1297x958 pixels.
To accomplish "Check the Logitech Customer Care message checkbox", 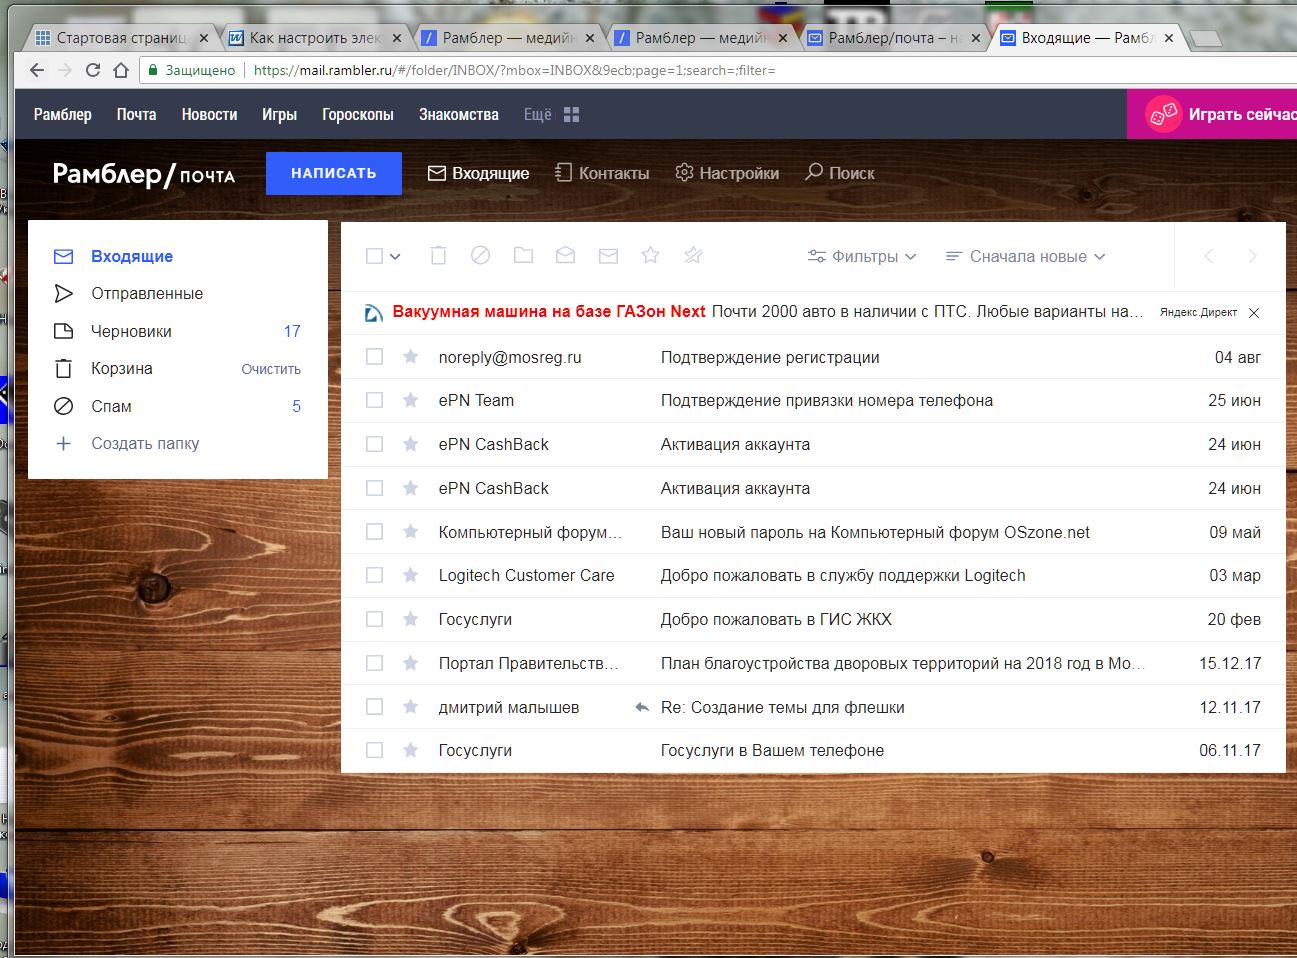I will point(374,575).
